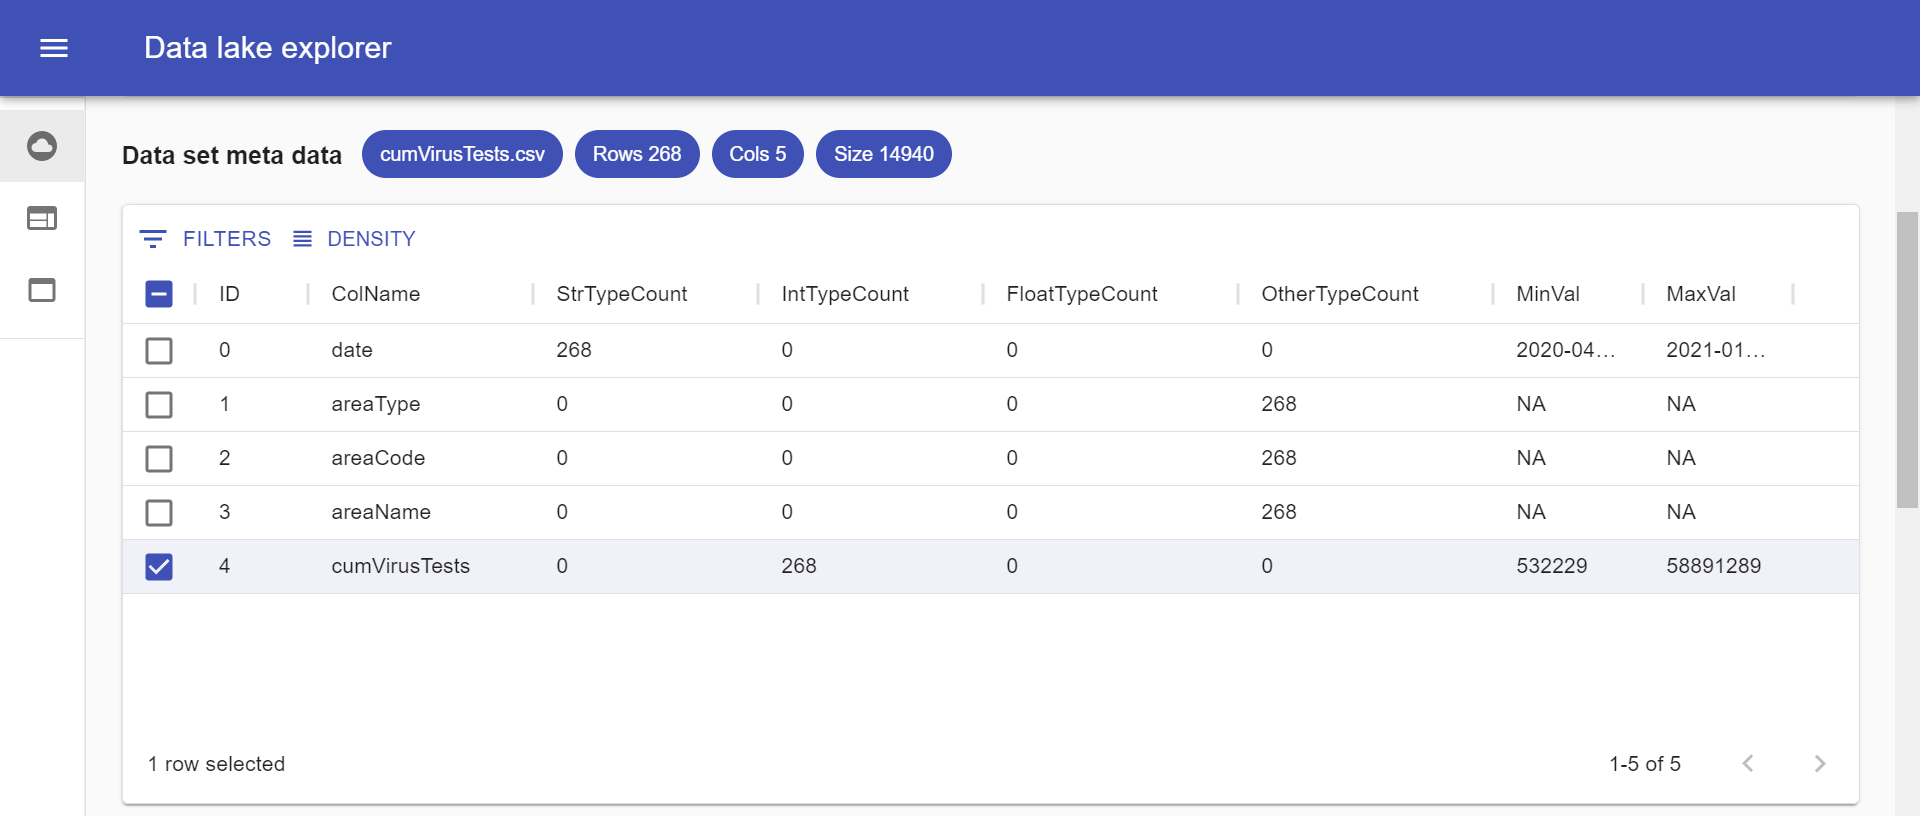
Task: Click the cumVirusTests.csv chip
Action: (462, 154)
